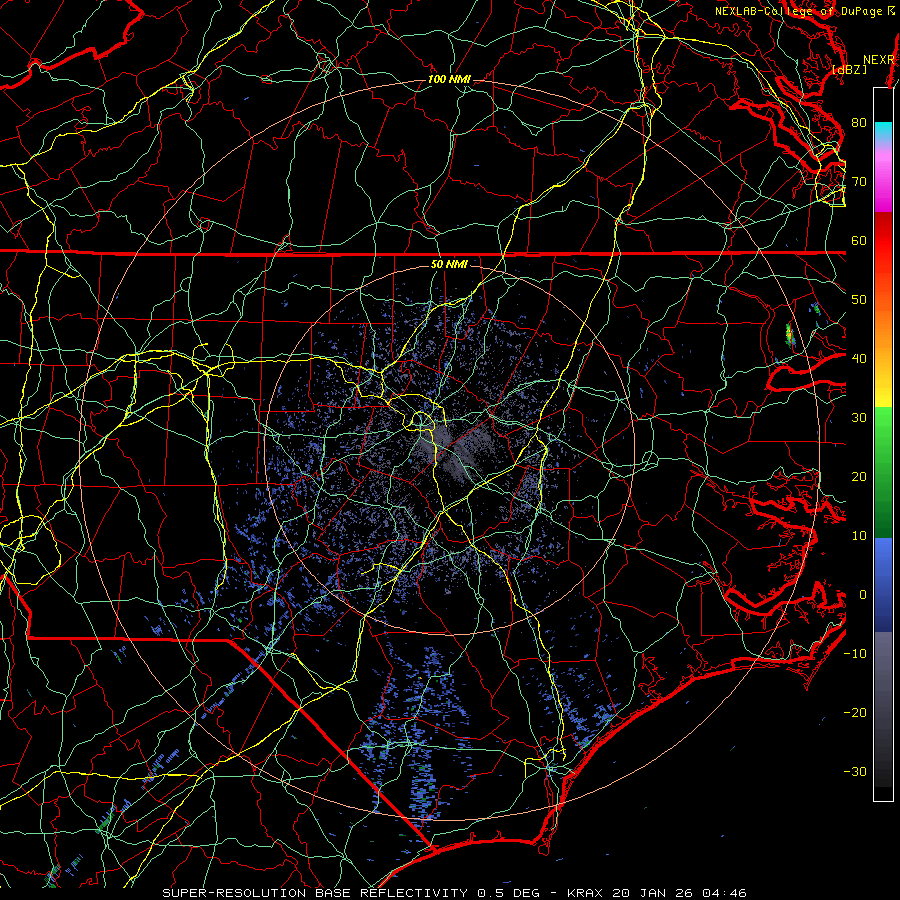Image resolution: width=900 pixels, height=900 pixels.
Task: Click the 30 dBZ scale value
Action: pos(859,417)
